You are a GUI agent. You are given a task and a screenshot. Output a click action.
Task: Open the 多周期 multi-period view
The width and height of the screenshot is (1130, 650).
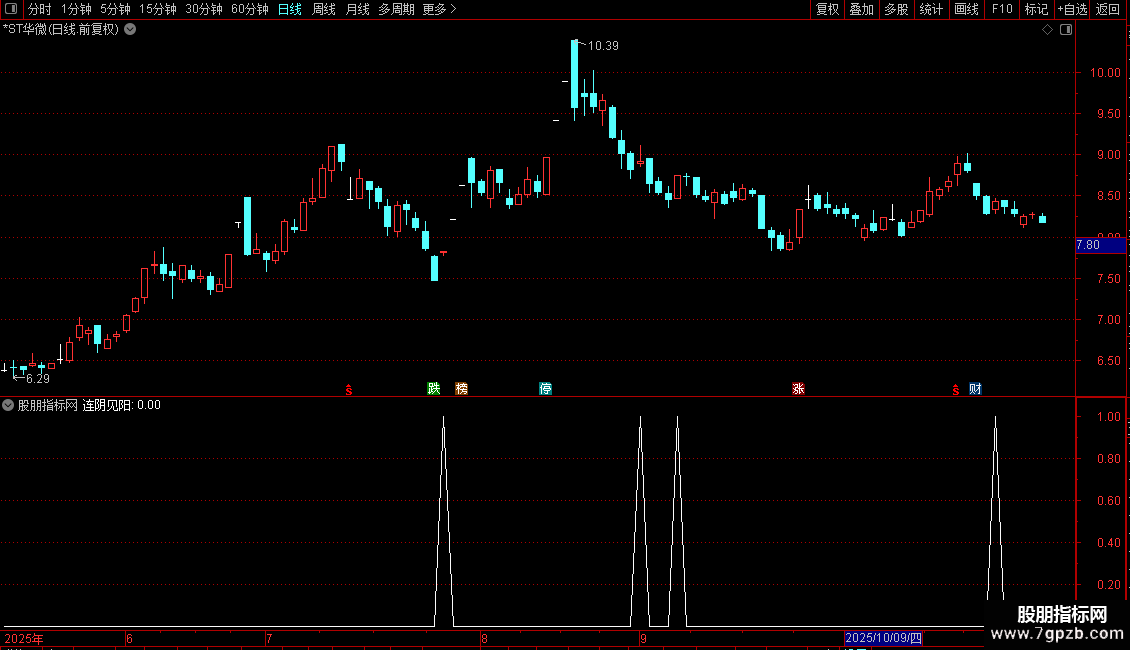396,9
